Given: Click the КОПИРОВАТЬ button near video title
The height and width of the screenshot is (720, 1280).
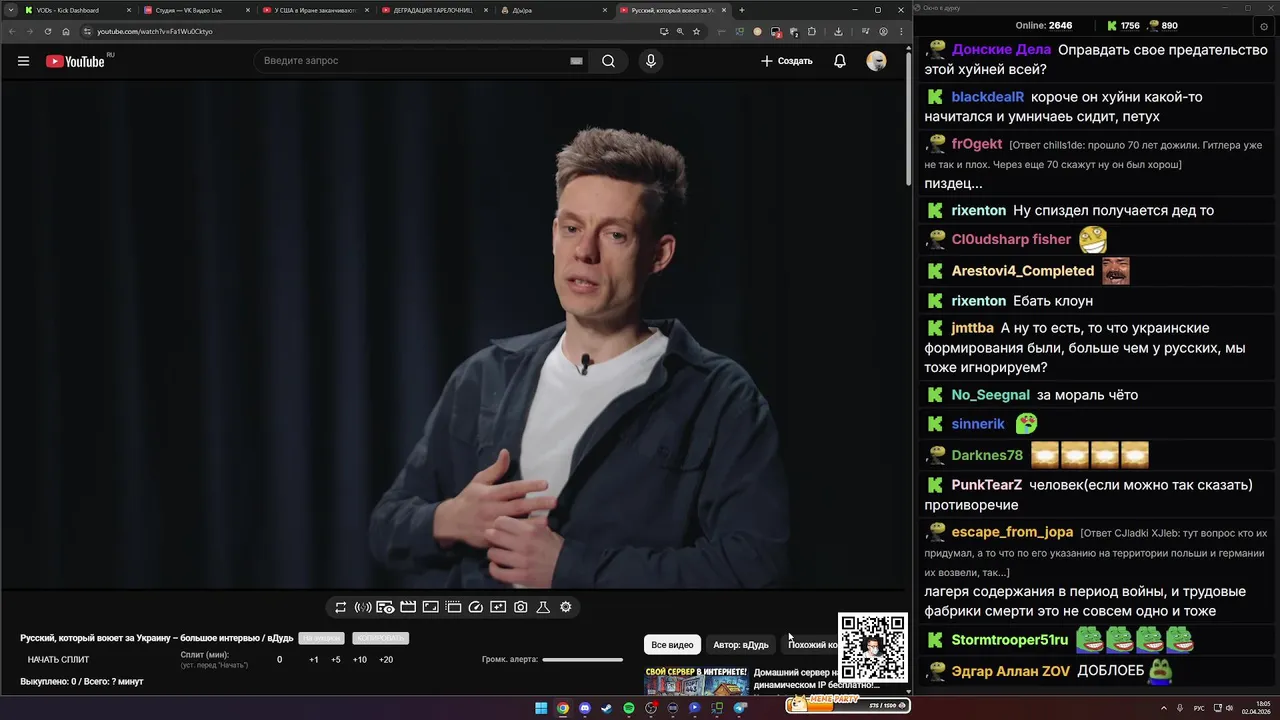Looking at the screenshot, I should click(x=380, y=638).
